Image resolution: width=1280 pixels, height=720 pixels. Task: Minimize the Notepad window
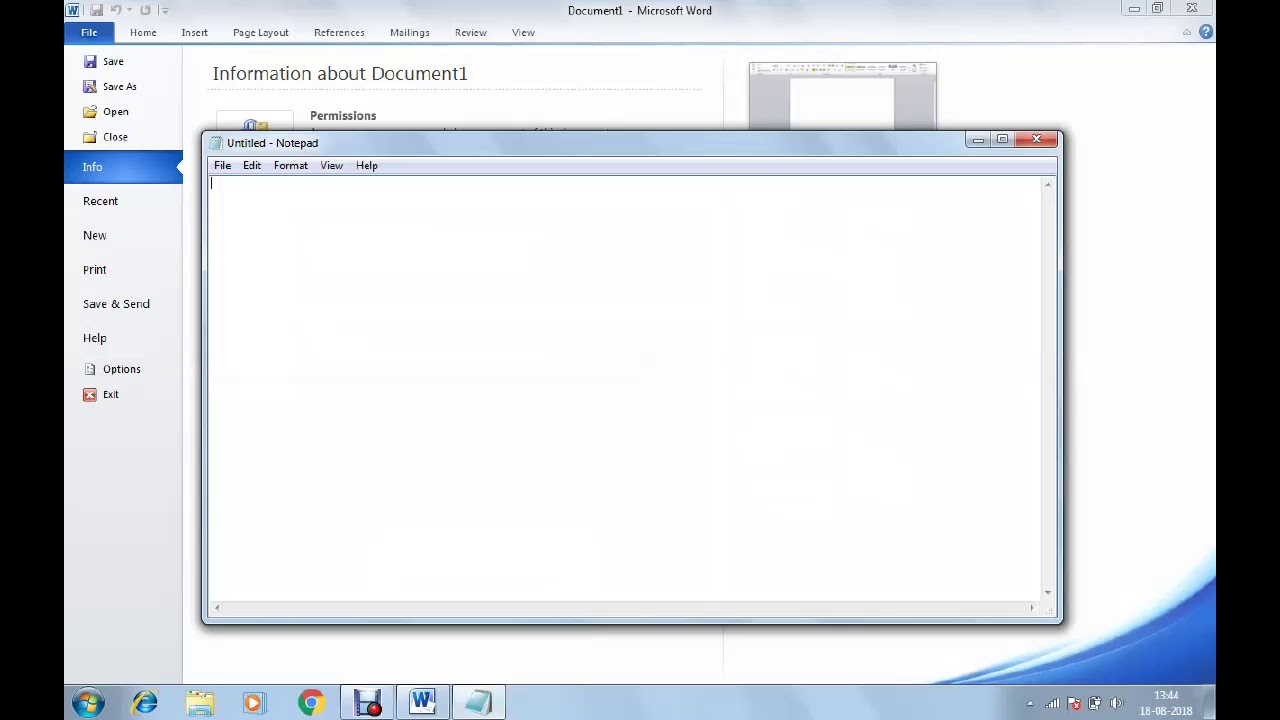click(x=978, y=139)
